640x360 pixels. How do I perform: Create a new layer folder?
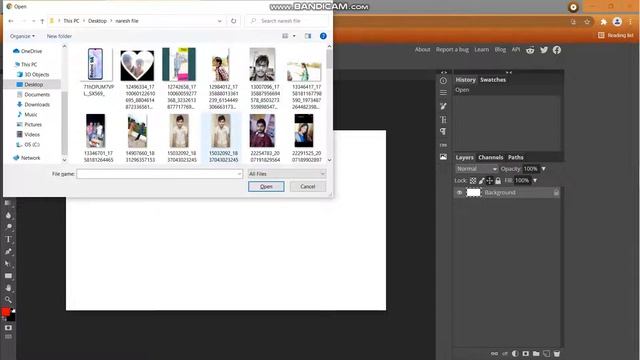tap(536, 353)
